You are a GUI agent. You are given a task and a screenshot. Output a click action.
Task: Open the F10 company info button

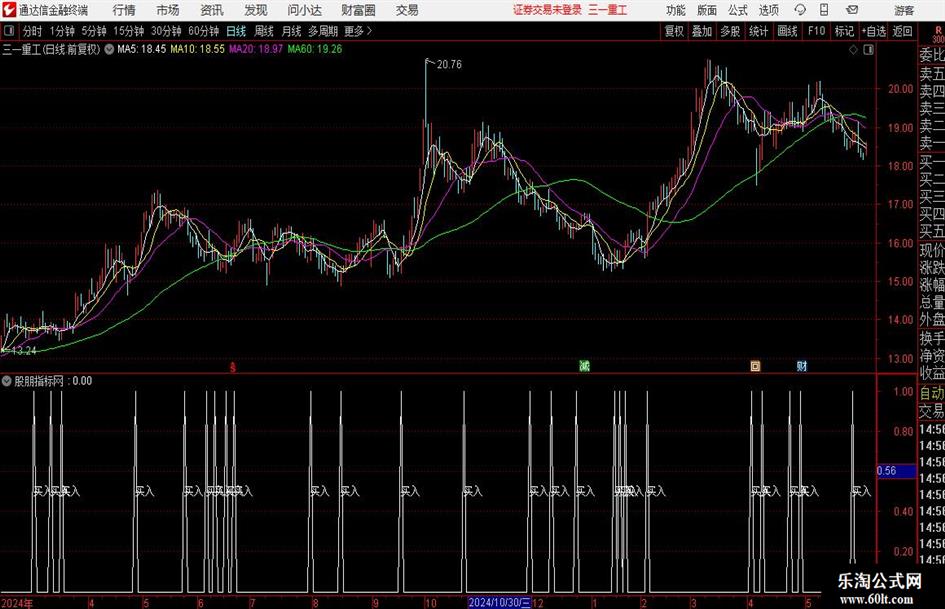(x=817, y=31)
